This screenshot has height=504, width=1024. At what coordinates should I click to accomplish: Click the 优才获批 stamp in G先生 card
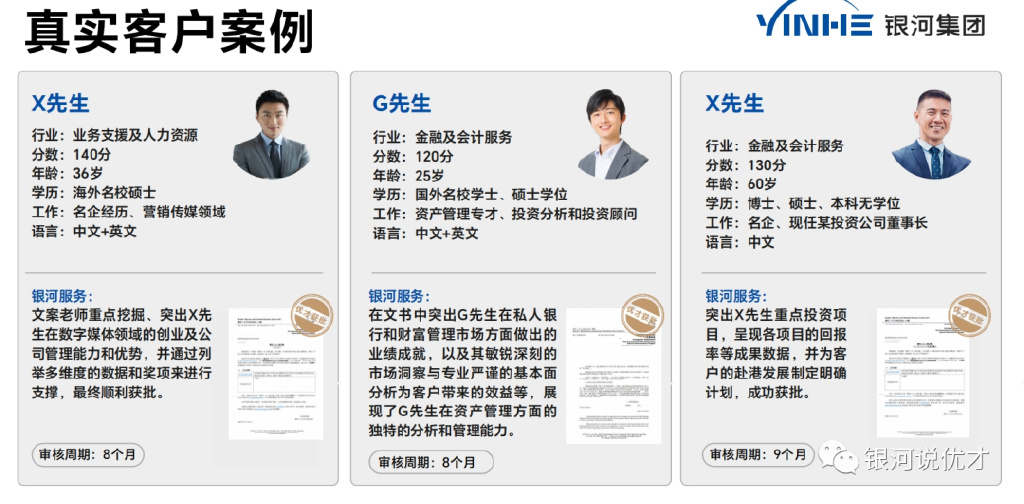[x=643, y=316]
